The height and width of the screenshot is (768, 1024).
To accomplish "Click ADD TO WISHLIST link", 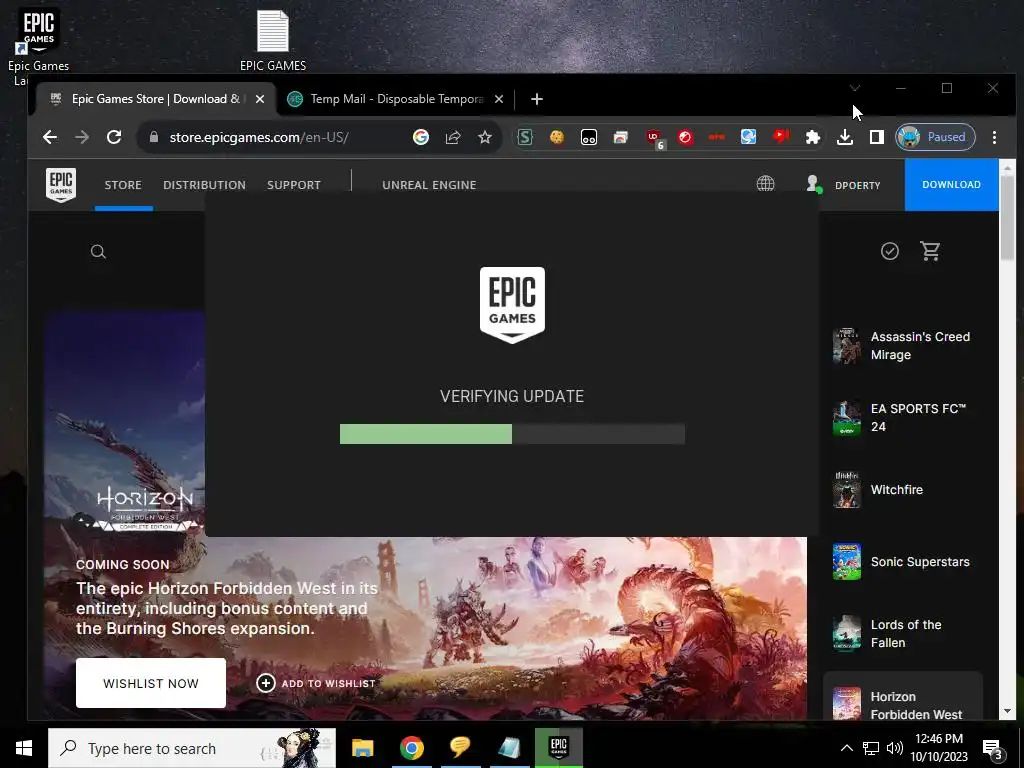I will click(316, 683).
